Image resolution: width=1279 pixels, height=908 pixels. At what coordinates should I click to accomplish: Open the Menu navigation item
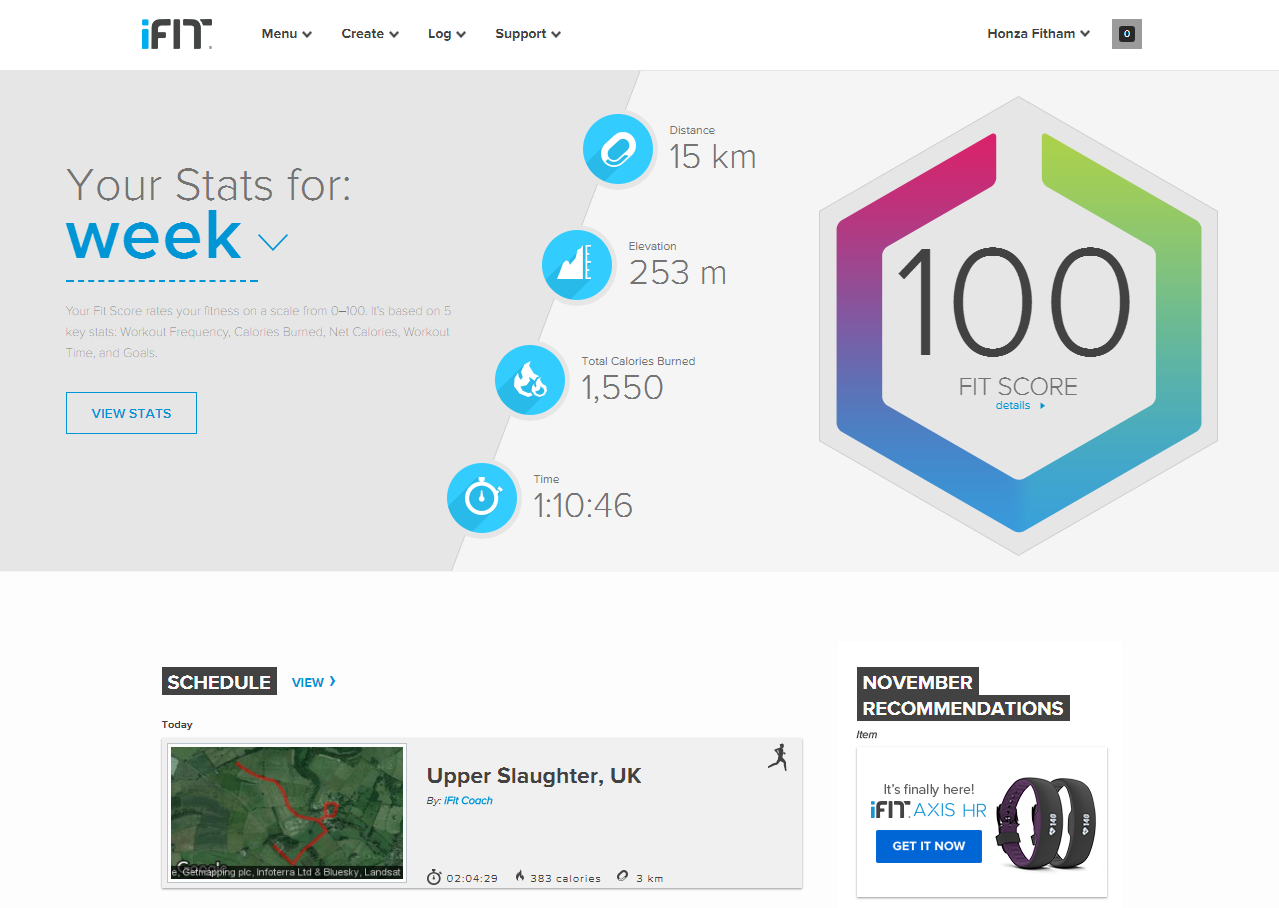click(x=286, y=34)
